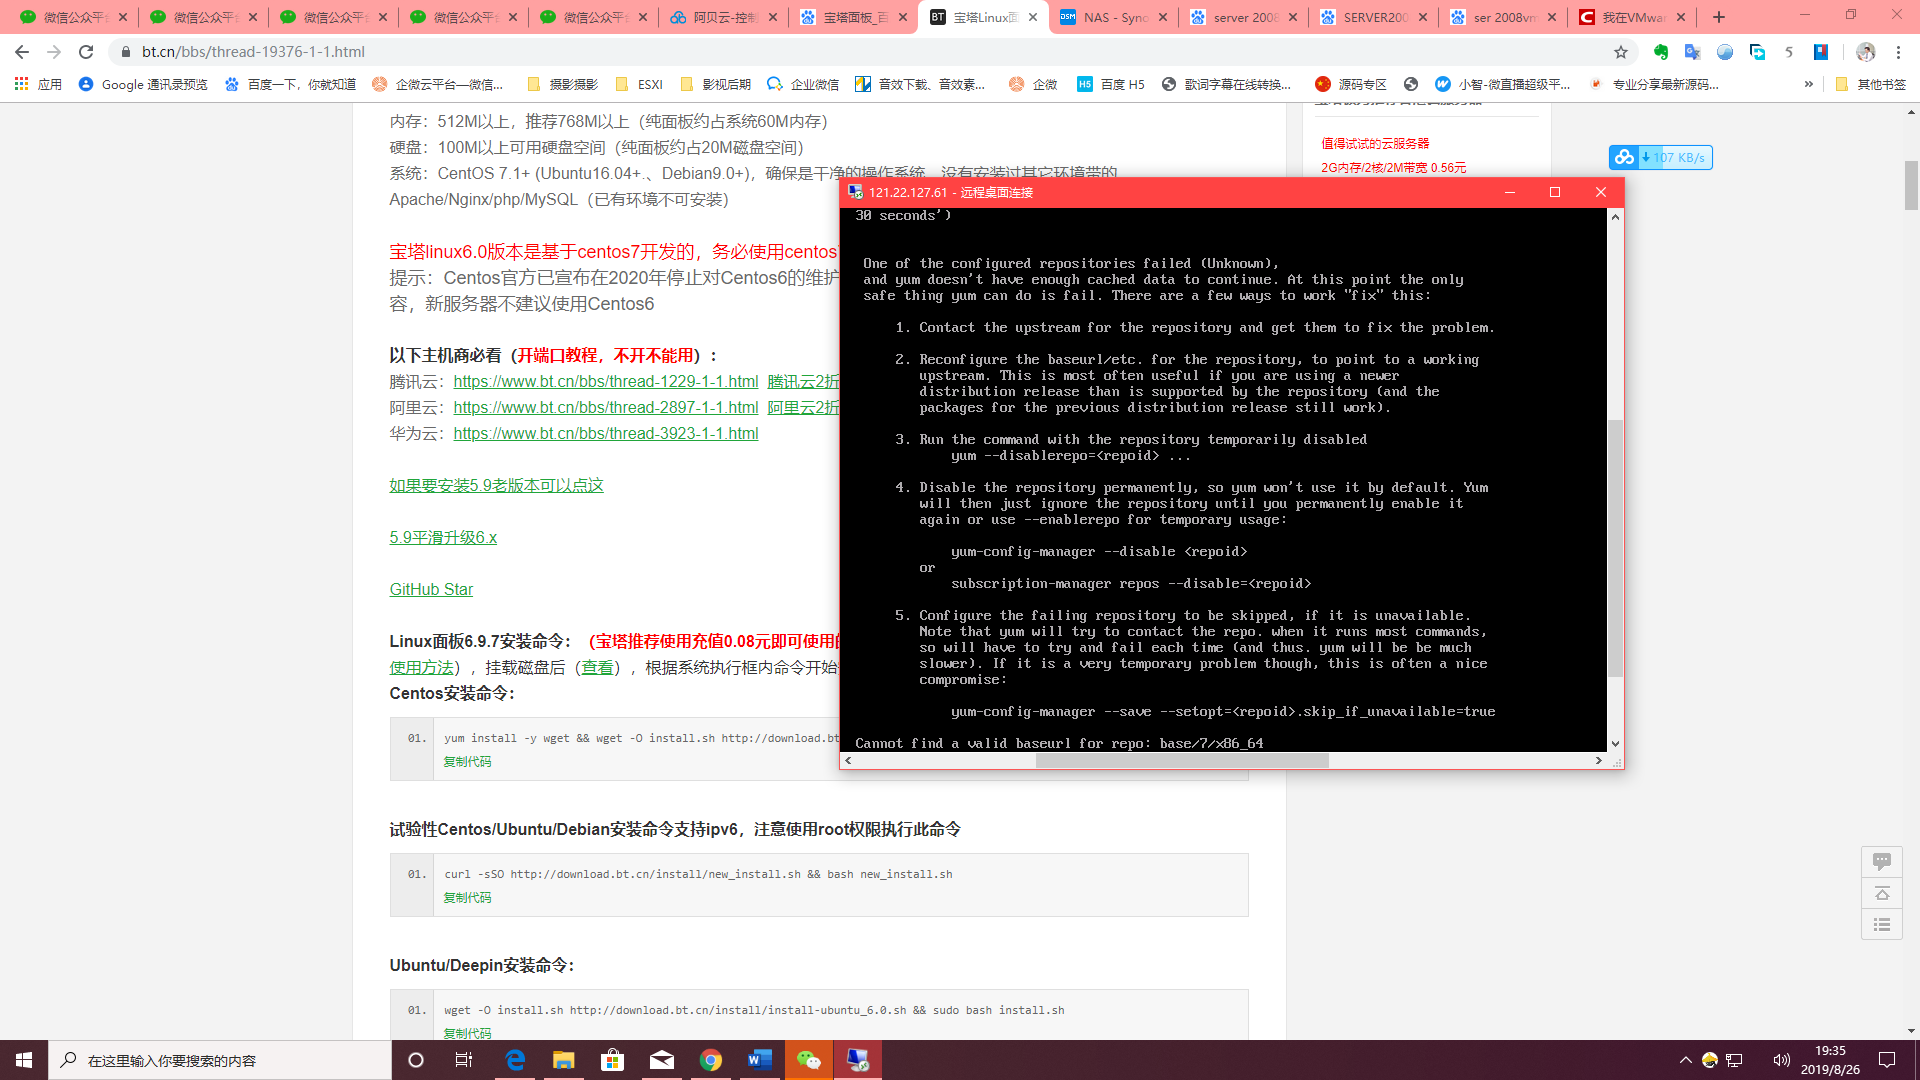Image resolution: width=1920 pixels, height=1080 pixels.
Task: Open the 5.9平滑升级6.x link
Action: [x=443, y=537]
